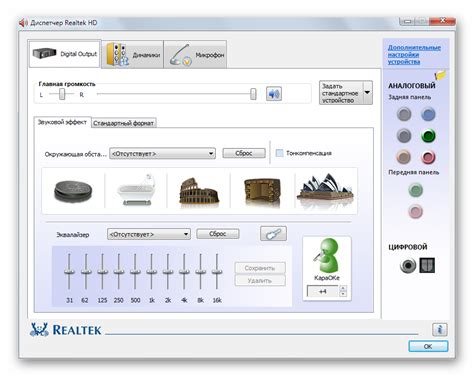Click the green rear panel jack
Viewport: 474px width, 377px height.
428,136
